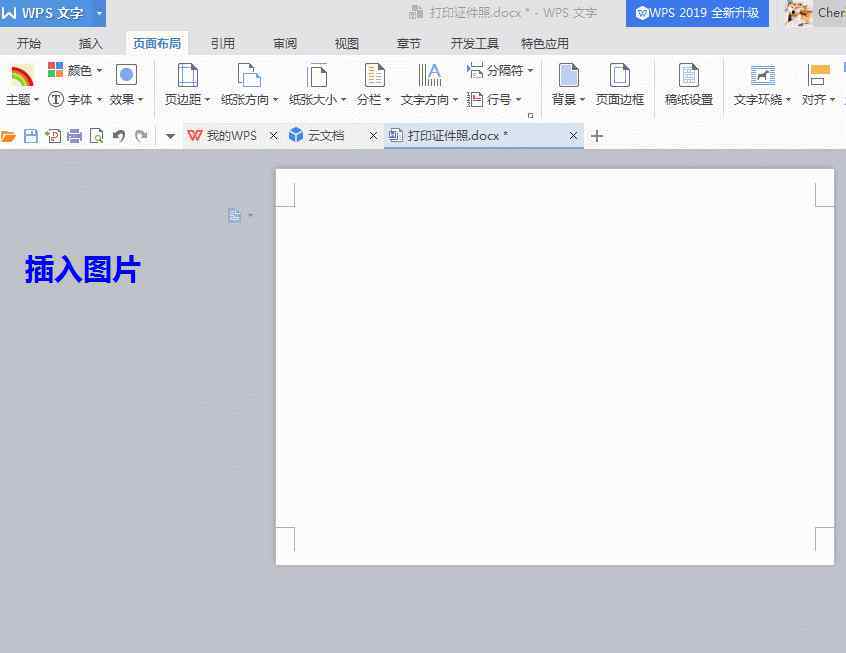Switch to the 开始 ribbon tab
Image resolution: width=846 pixels, height=653 pixels.
[29, 43]
